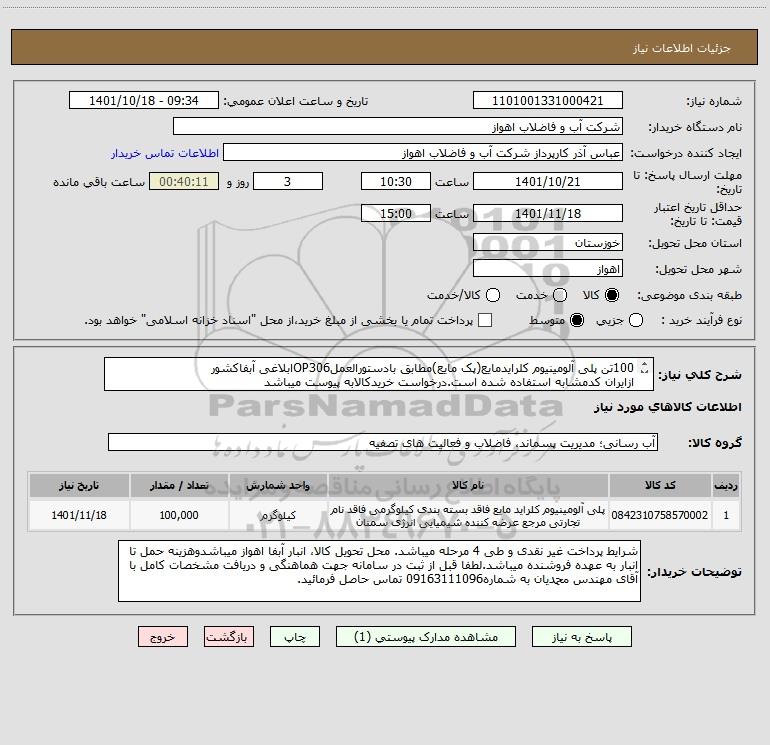770x745 pixels.
Task: Click product code 0842310758570002 cell
Action: click(660, 515)
